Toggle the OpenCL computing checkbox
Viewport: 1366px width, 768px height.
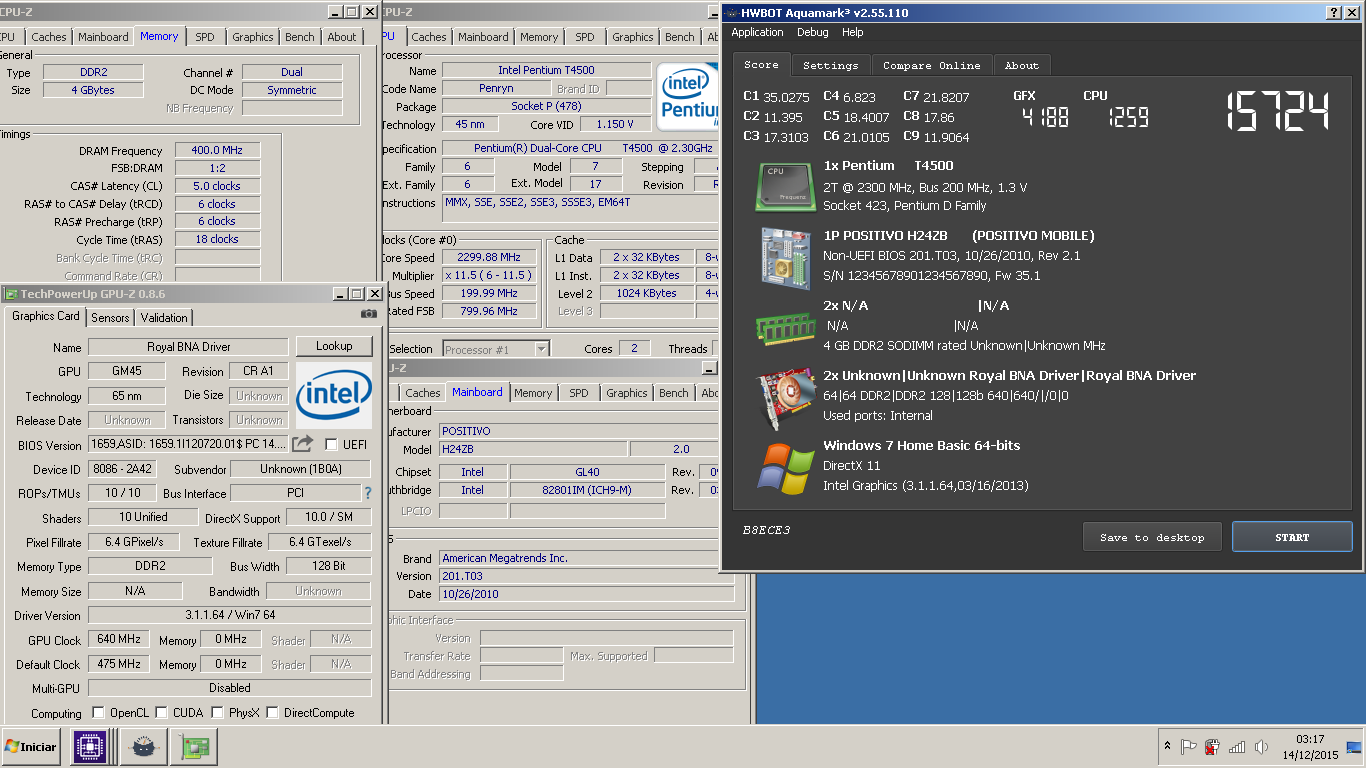coord(98,713)
